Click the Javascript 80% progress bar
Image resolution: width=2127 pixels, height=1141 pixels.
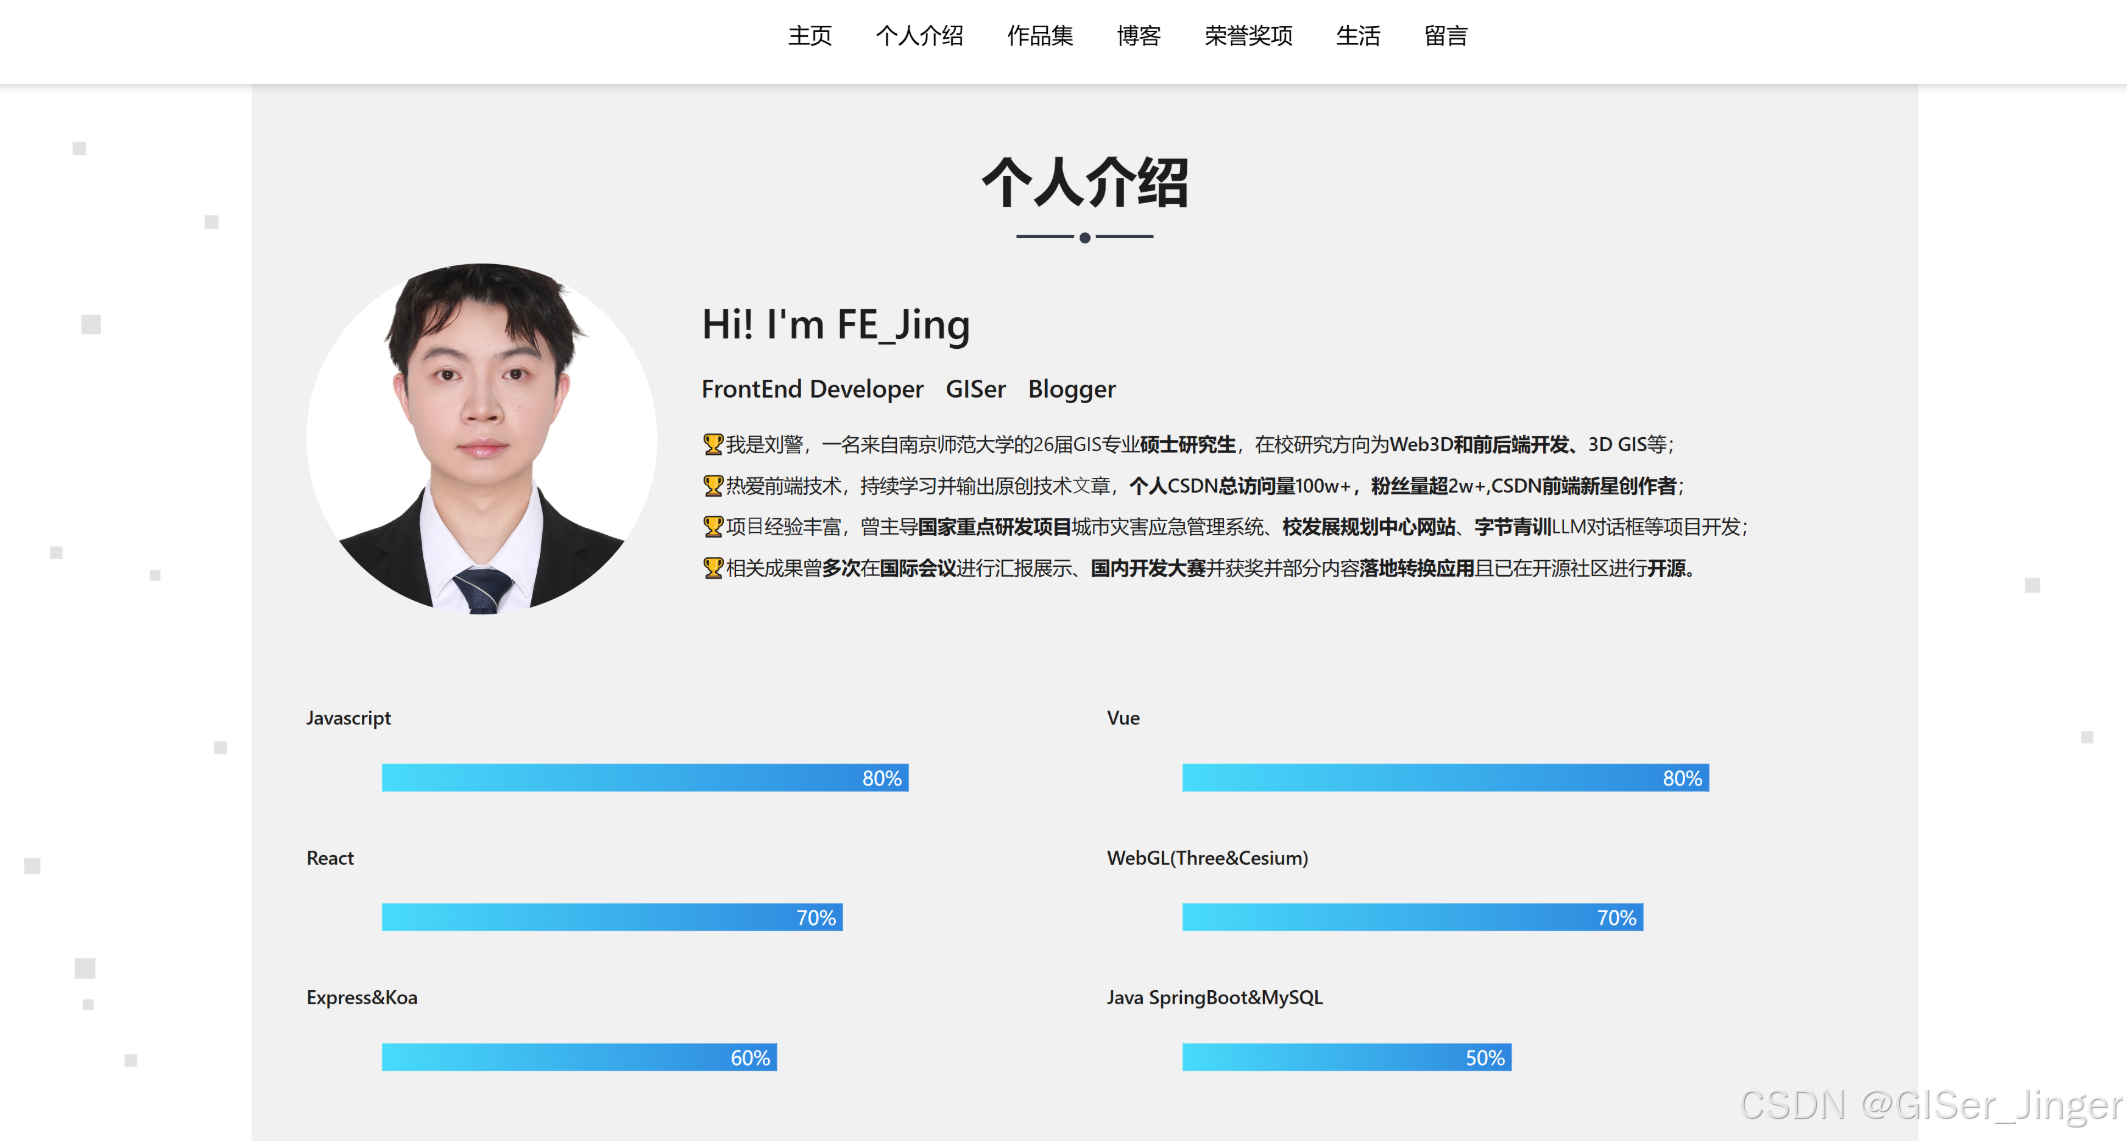[x=645, y=778]
